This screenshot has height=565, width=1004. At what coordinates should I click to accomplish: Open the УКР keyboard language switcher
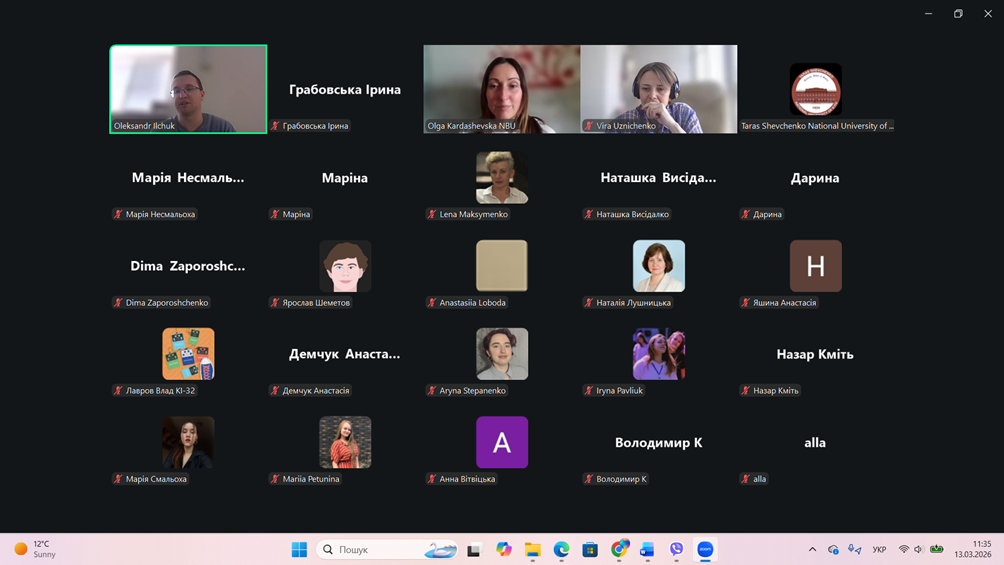[879, 549]
